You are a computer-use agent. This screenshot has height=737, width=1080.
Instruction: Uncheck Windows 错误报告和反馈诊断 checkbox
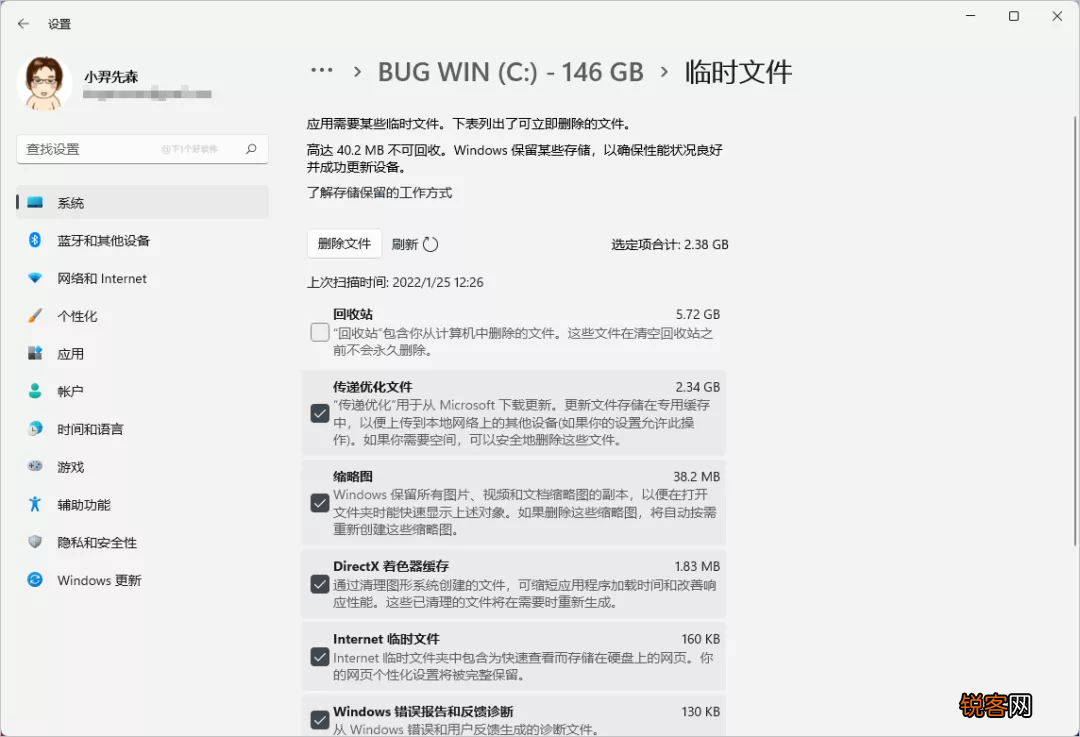320,720
